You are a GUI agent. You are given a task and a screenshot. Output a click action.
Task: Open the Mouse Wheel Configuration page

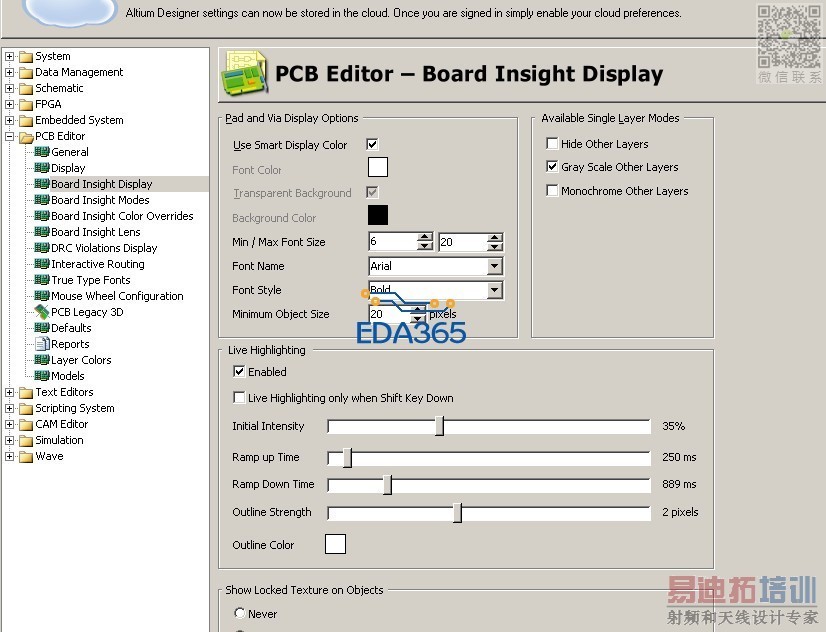(117, 296)
